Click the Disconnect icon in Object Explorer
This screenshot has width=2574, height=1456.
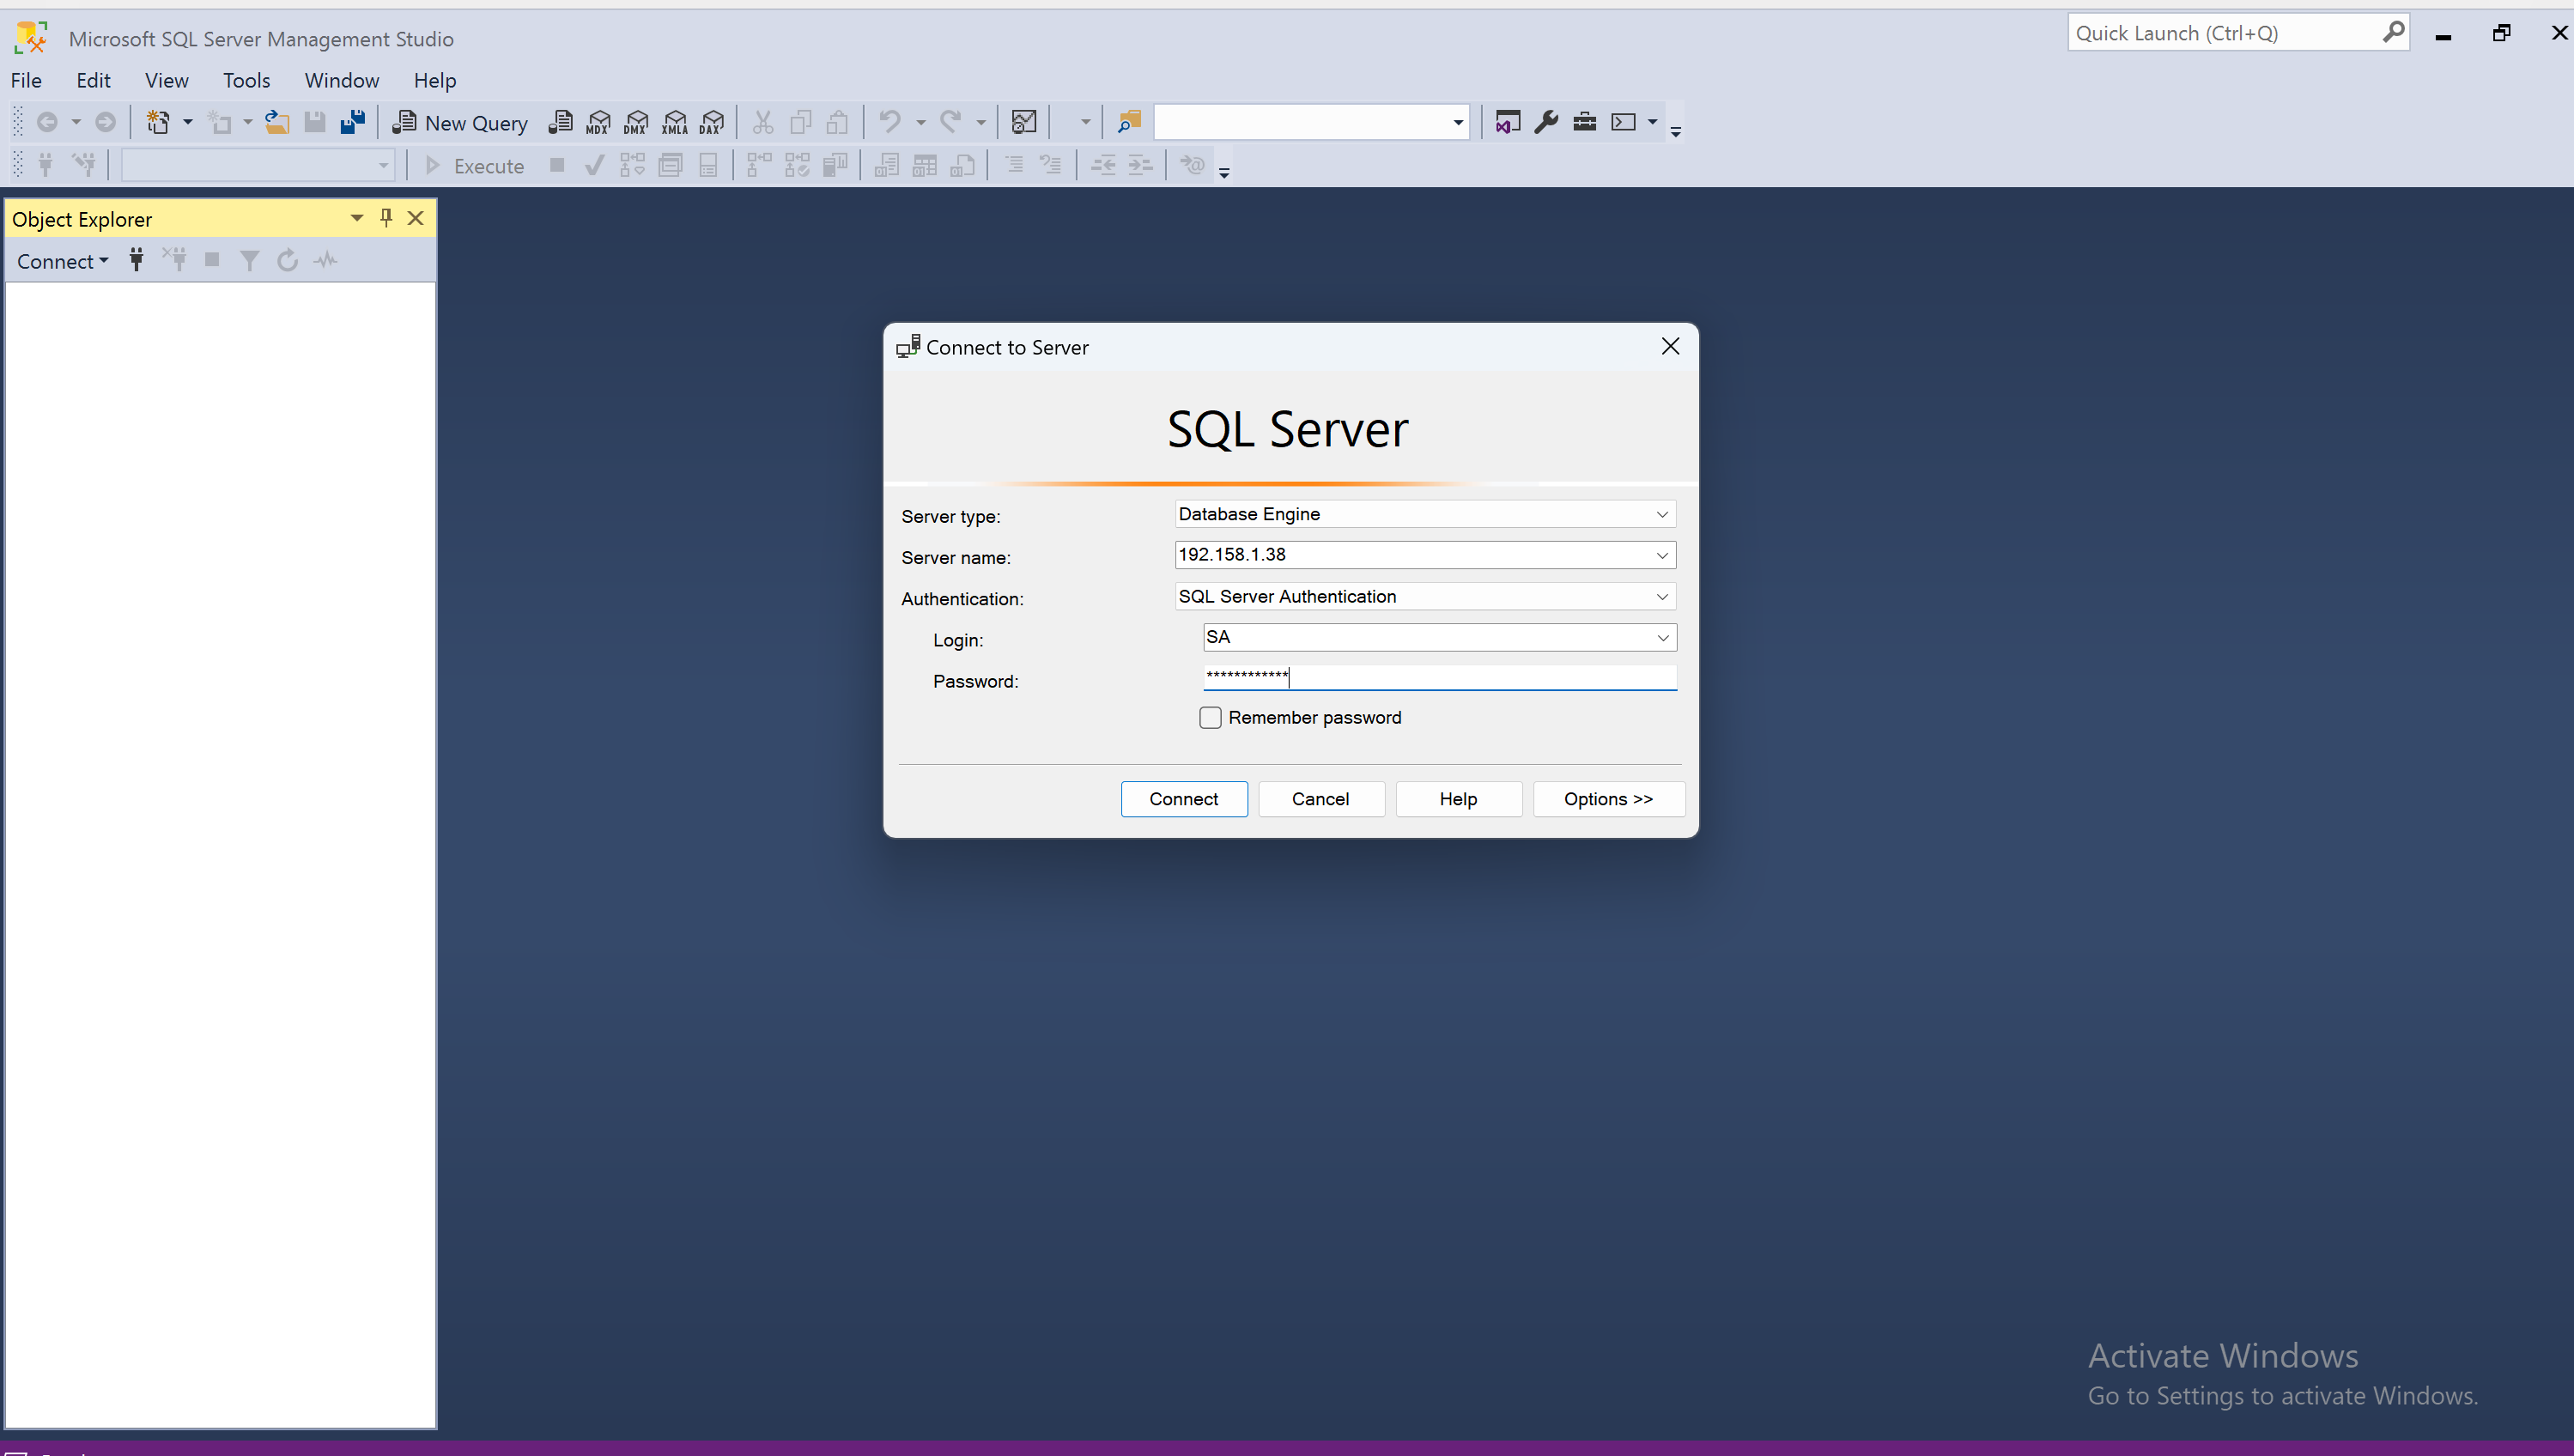(175, 261)
